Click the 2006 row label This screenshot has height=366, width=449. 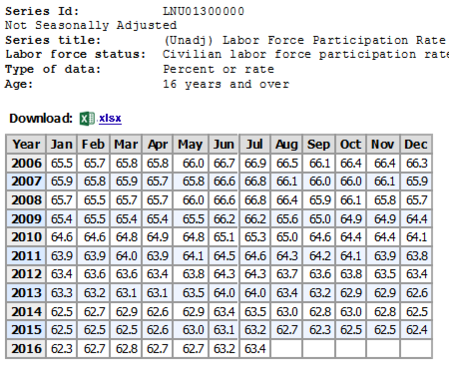(x=26, y=163)
